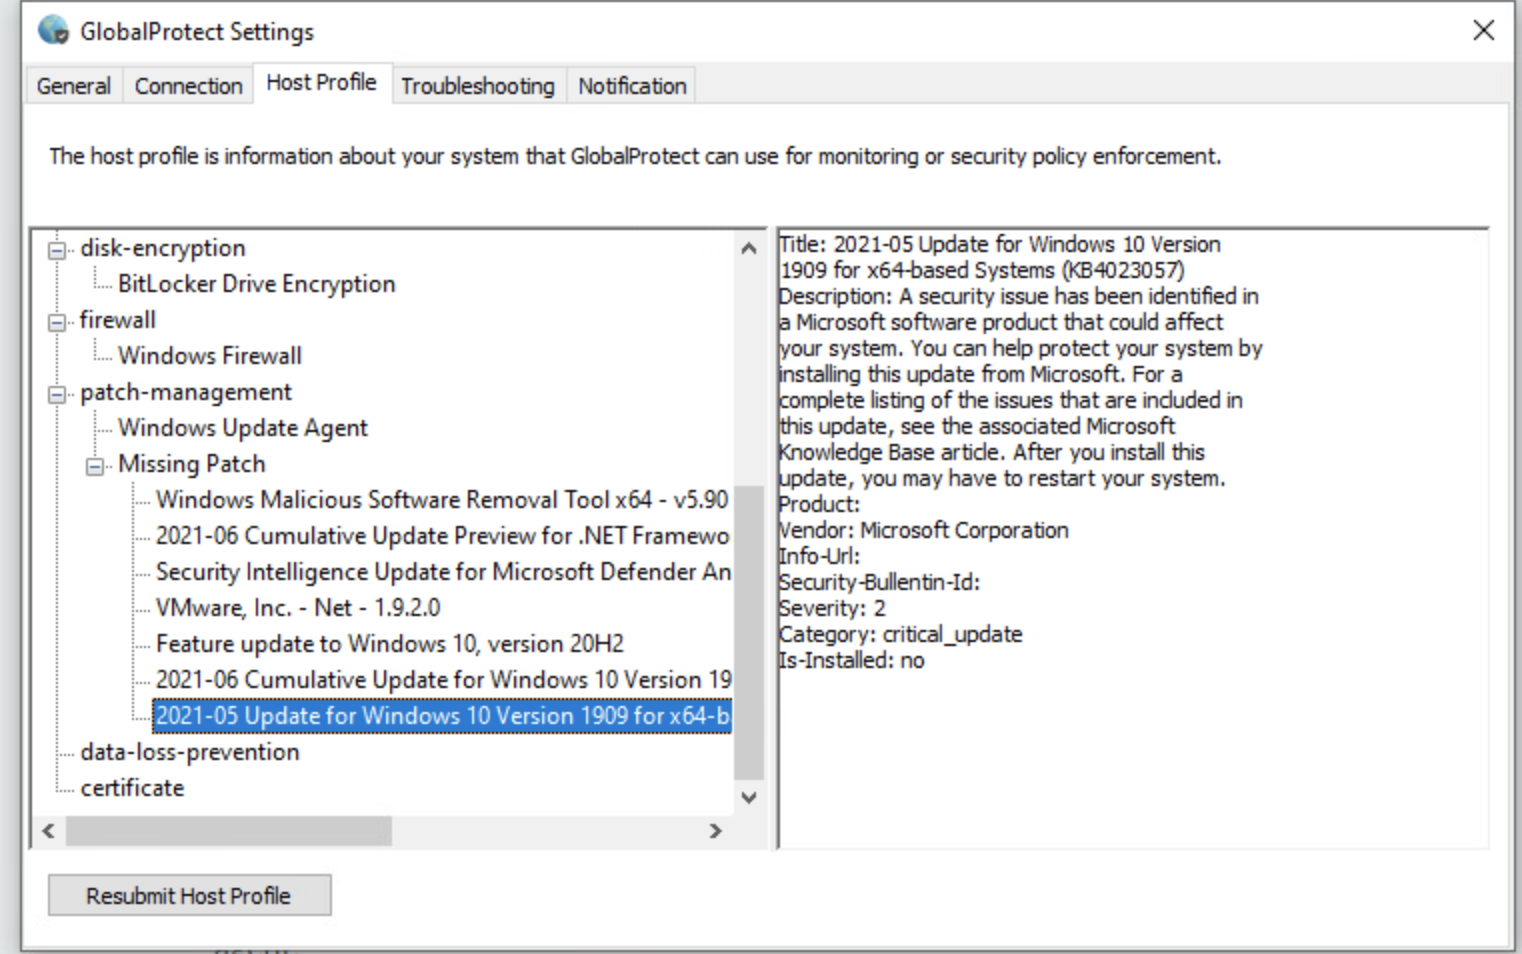Image resolution: width=1522 pixels, height=954 pixels.
Task: Switch to the Troubleshooting tab
Action: coord(477,86)
